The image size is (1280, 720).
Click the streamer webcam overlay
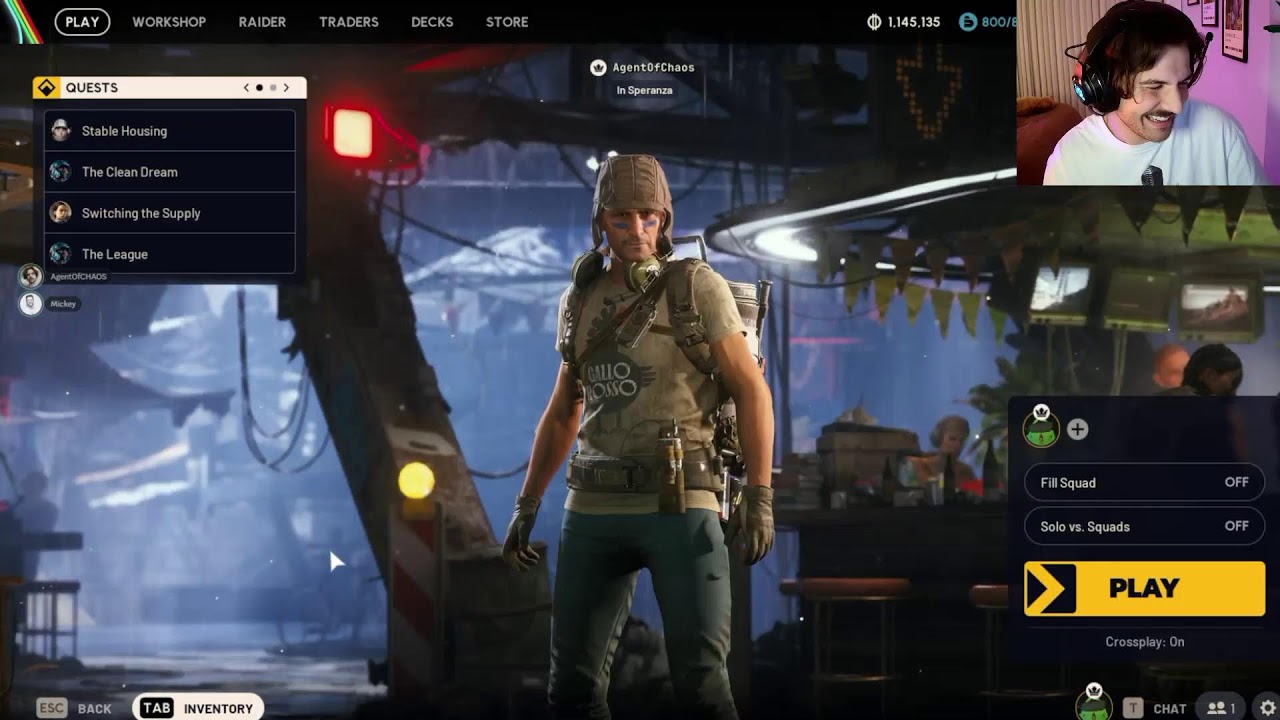pos(1148,92)
